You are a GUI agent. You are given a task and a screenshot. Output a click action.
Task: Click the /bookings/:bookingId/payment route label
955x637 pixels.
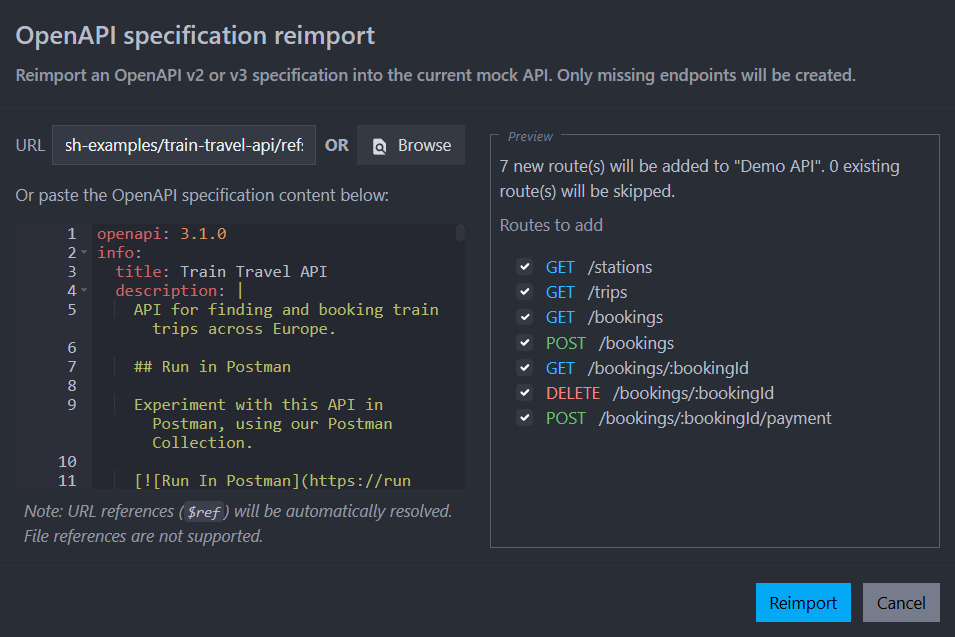pyautogui.click(x=714, y=418)
